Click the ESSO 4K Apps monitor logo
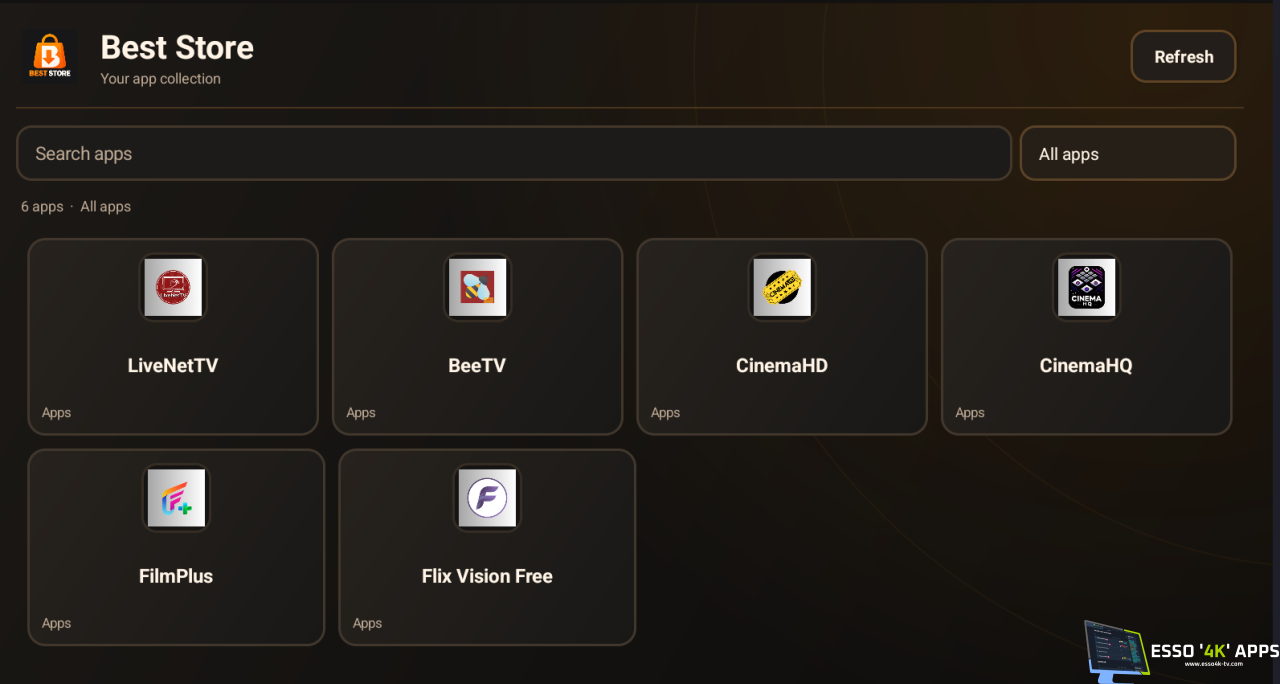The width and height of the screenshot is (1280, 684). coord(1116,651)
